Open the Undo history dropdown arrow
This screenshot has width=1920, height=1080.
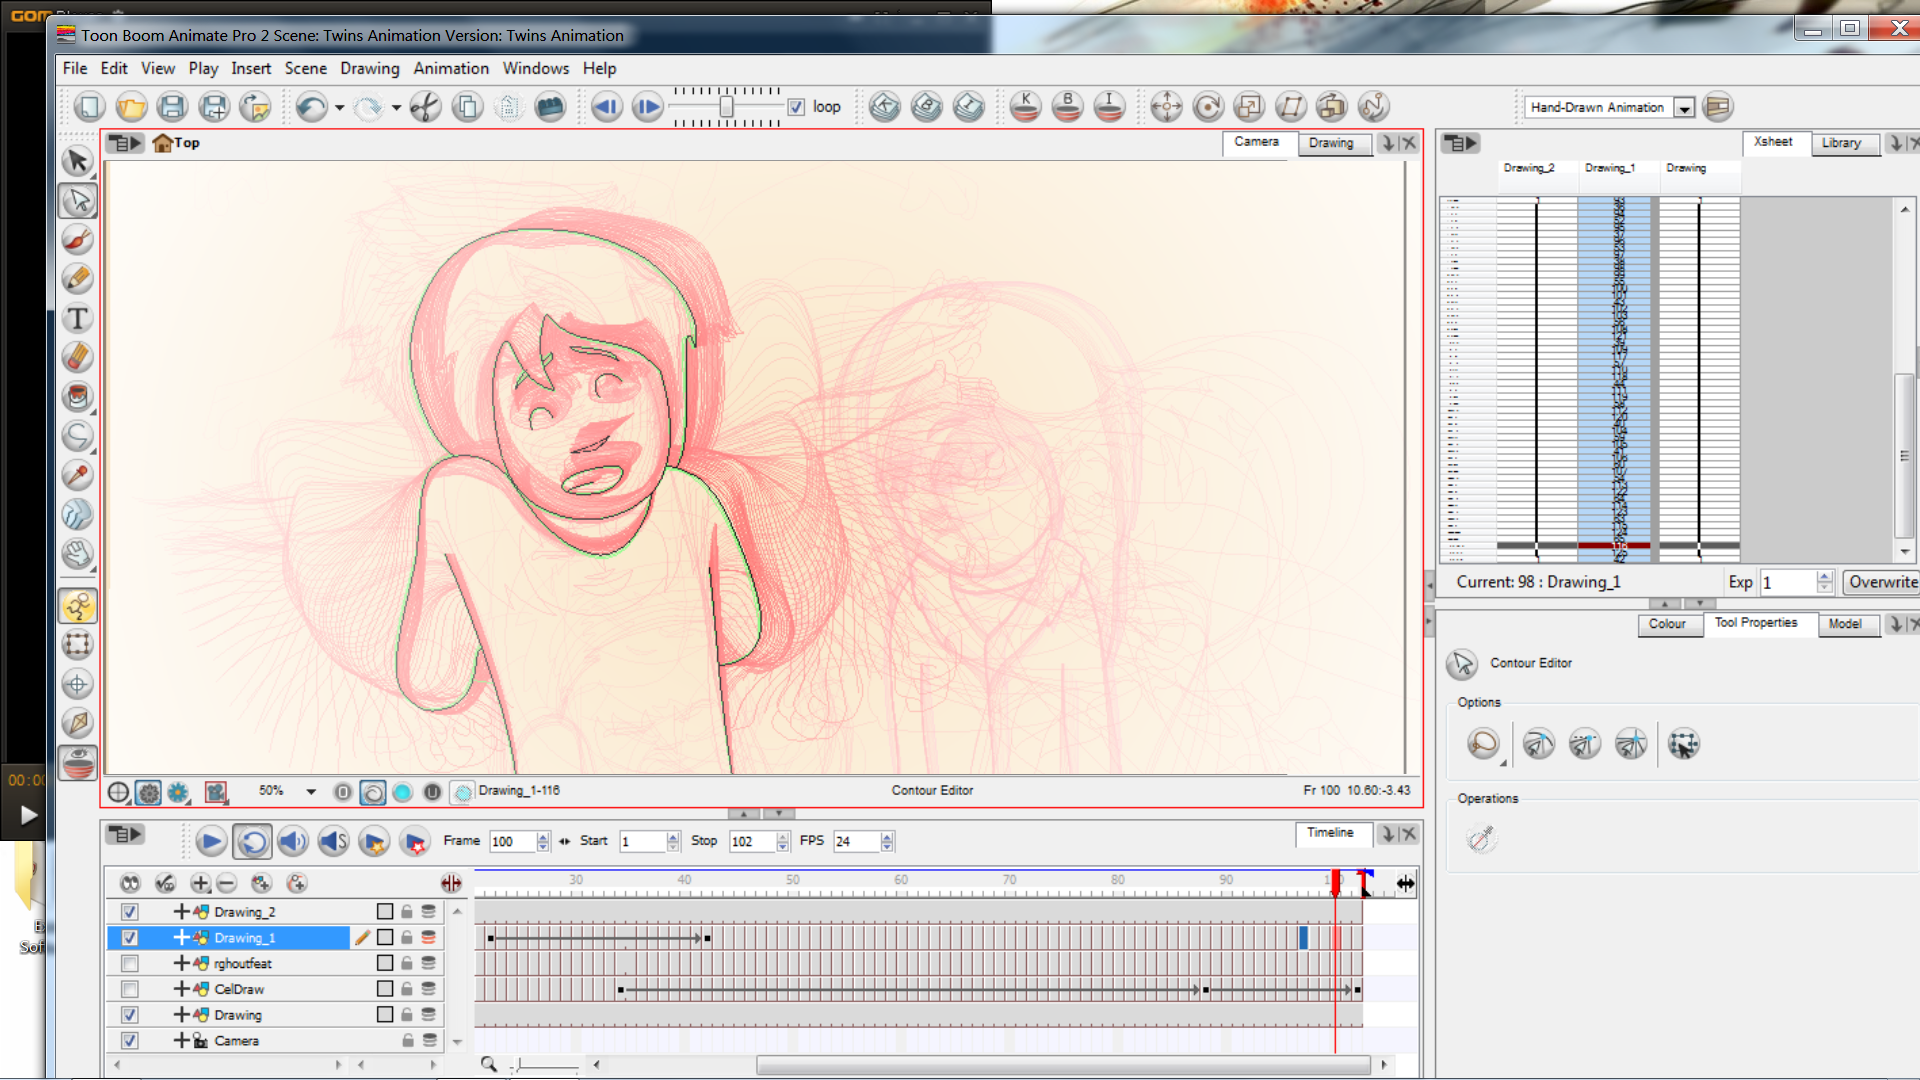point(340,107)
